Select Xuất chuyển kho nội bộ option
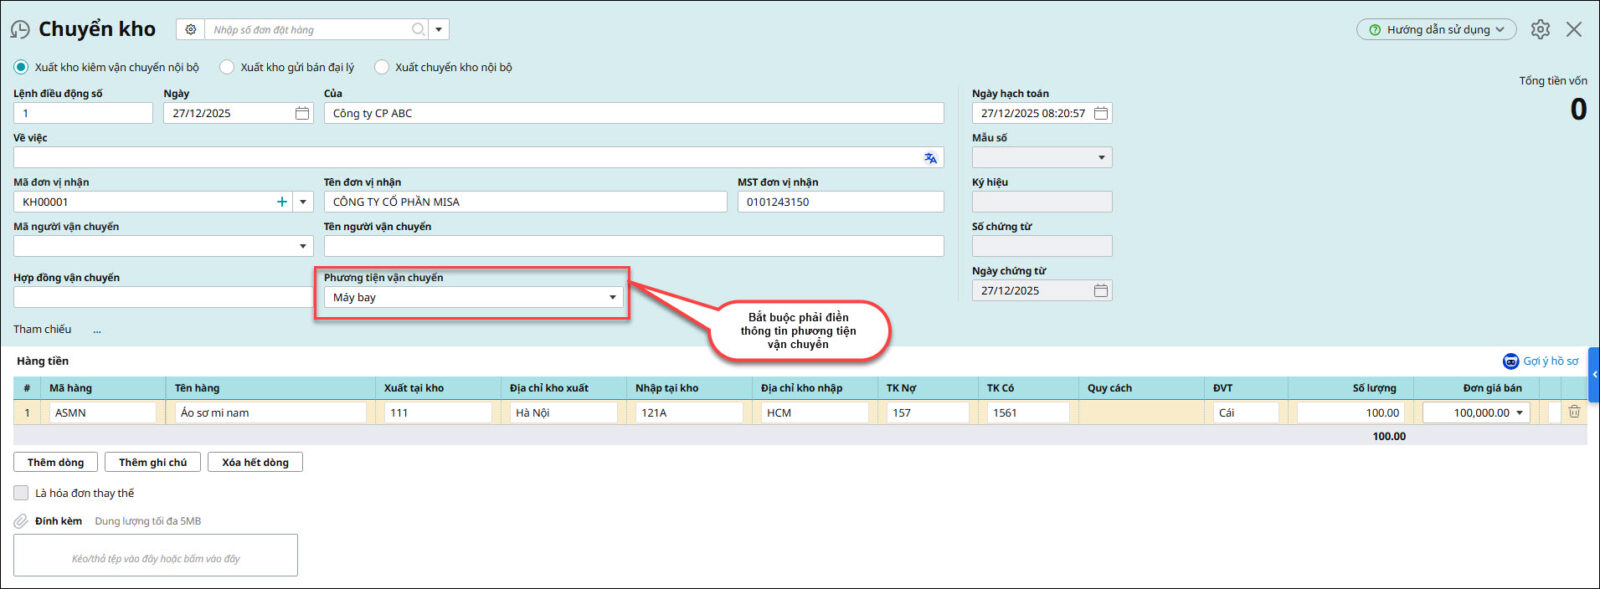The height and width of the screenshot is (589, 1600). 381,67
